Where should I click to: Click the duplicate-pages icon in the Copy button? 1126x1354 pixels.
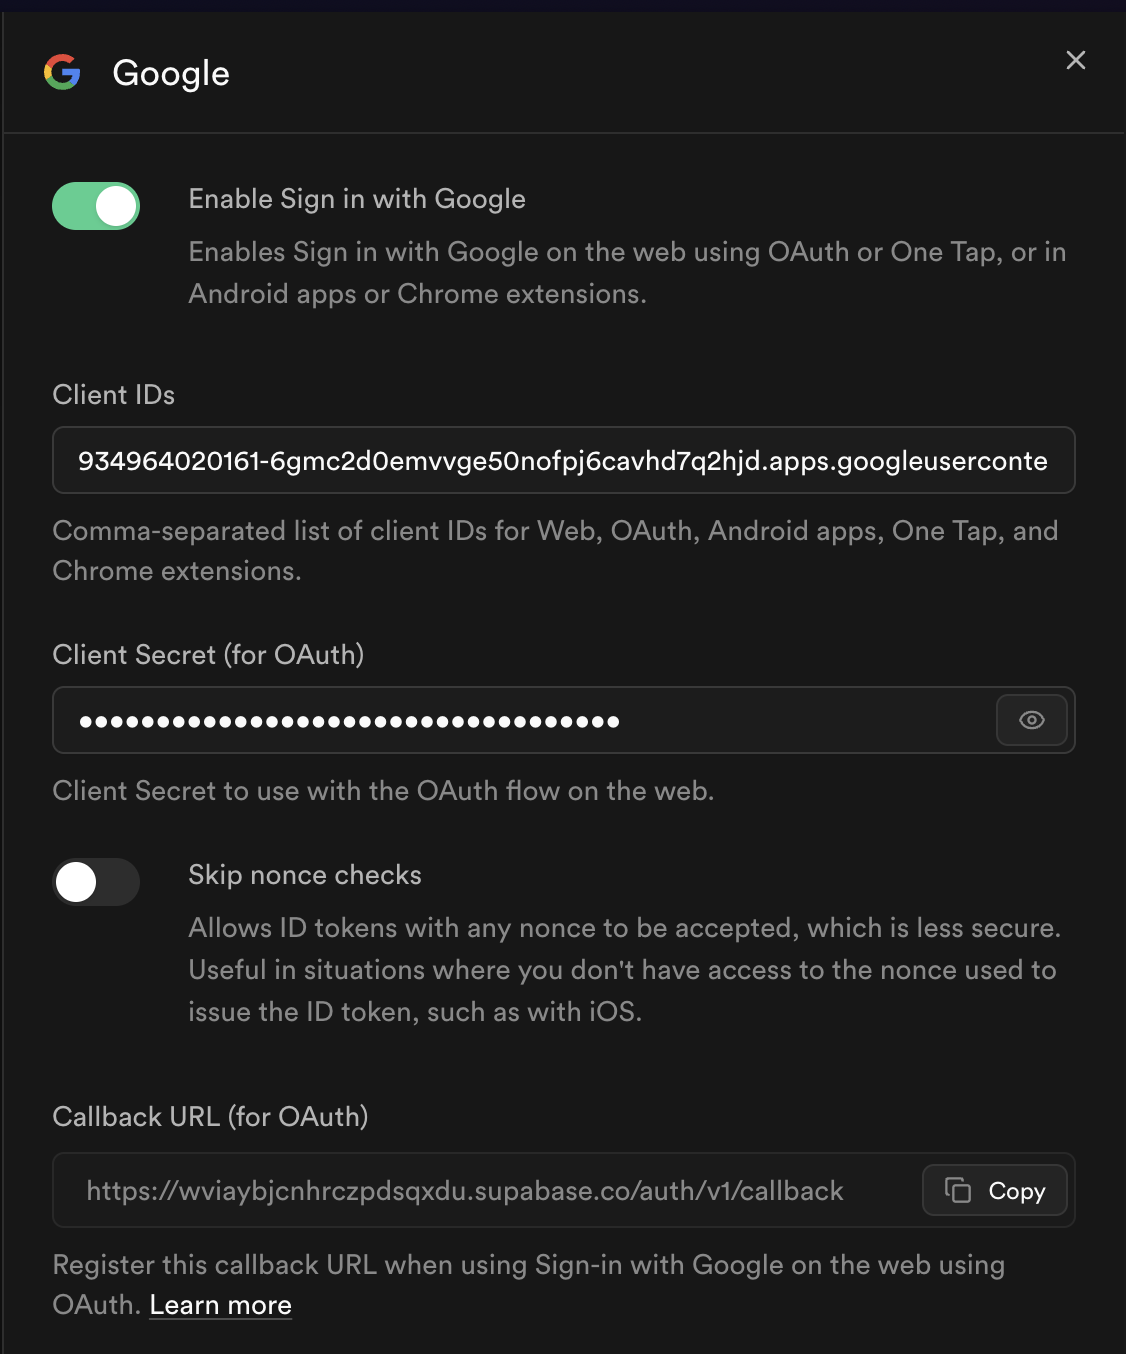point(959,1190)
